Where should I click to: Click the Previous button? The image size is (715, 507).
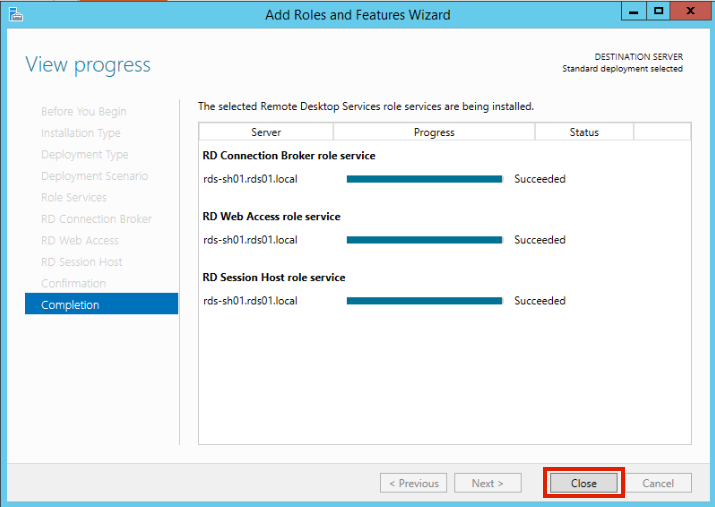pos(413,483)
